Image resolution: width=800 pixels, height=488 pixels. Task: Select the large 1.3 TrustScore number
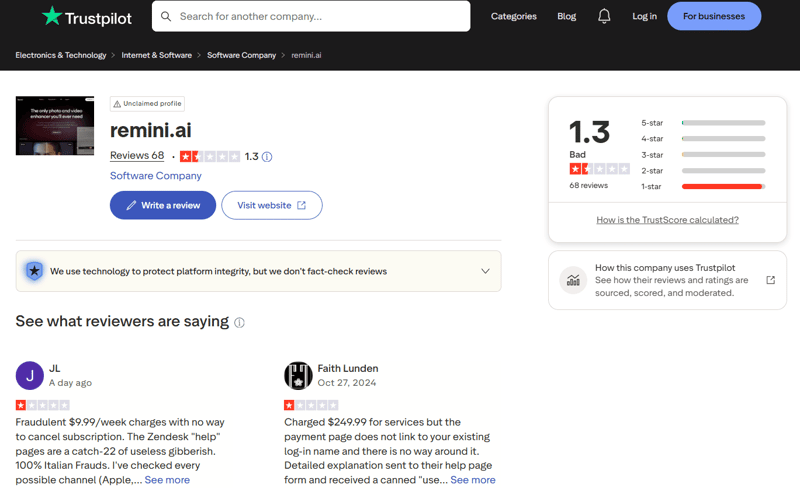589,132
